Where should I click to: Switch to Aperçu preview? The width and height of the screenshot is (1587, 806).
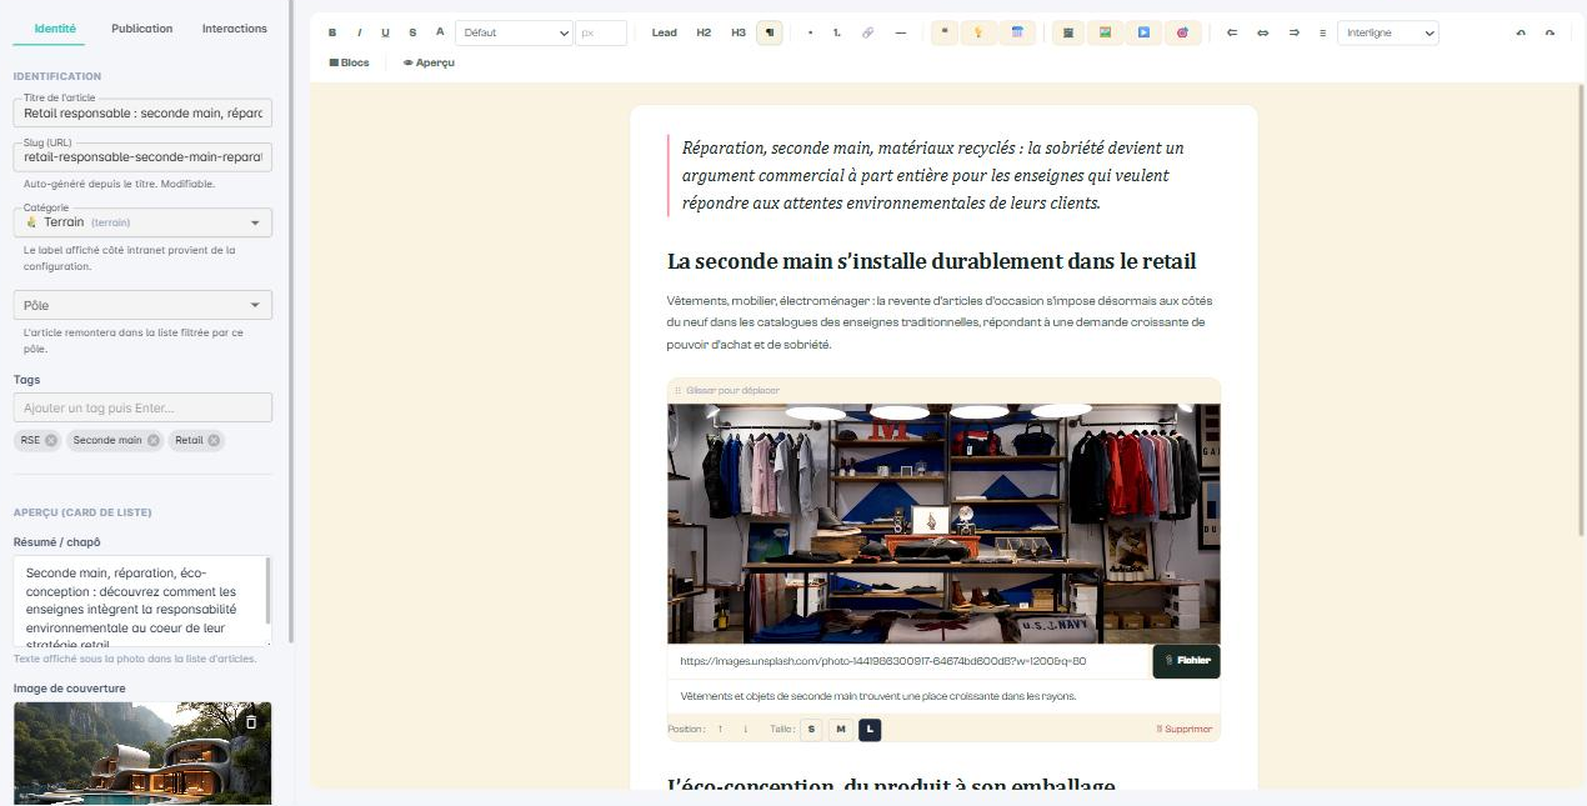[429, 63]
